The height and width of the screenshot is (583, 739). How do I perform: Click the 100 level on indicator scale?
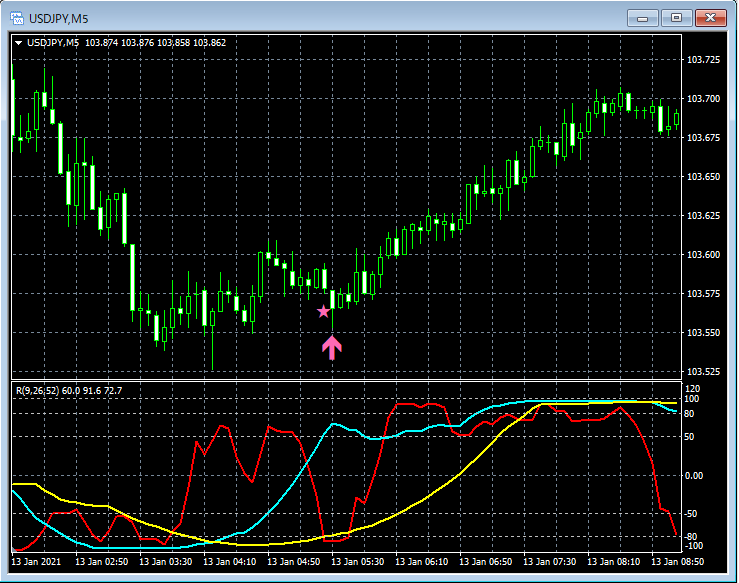coord(692,399)
